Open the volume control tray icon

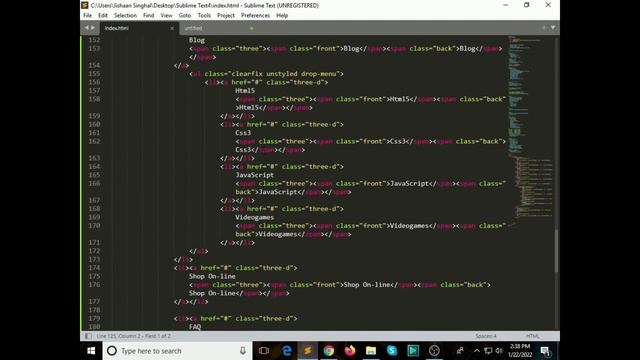pyautogui.click(x=499, y=351)
